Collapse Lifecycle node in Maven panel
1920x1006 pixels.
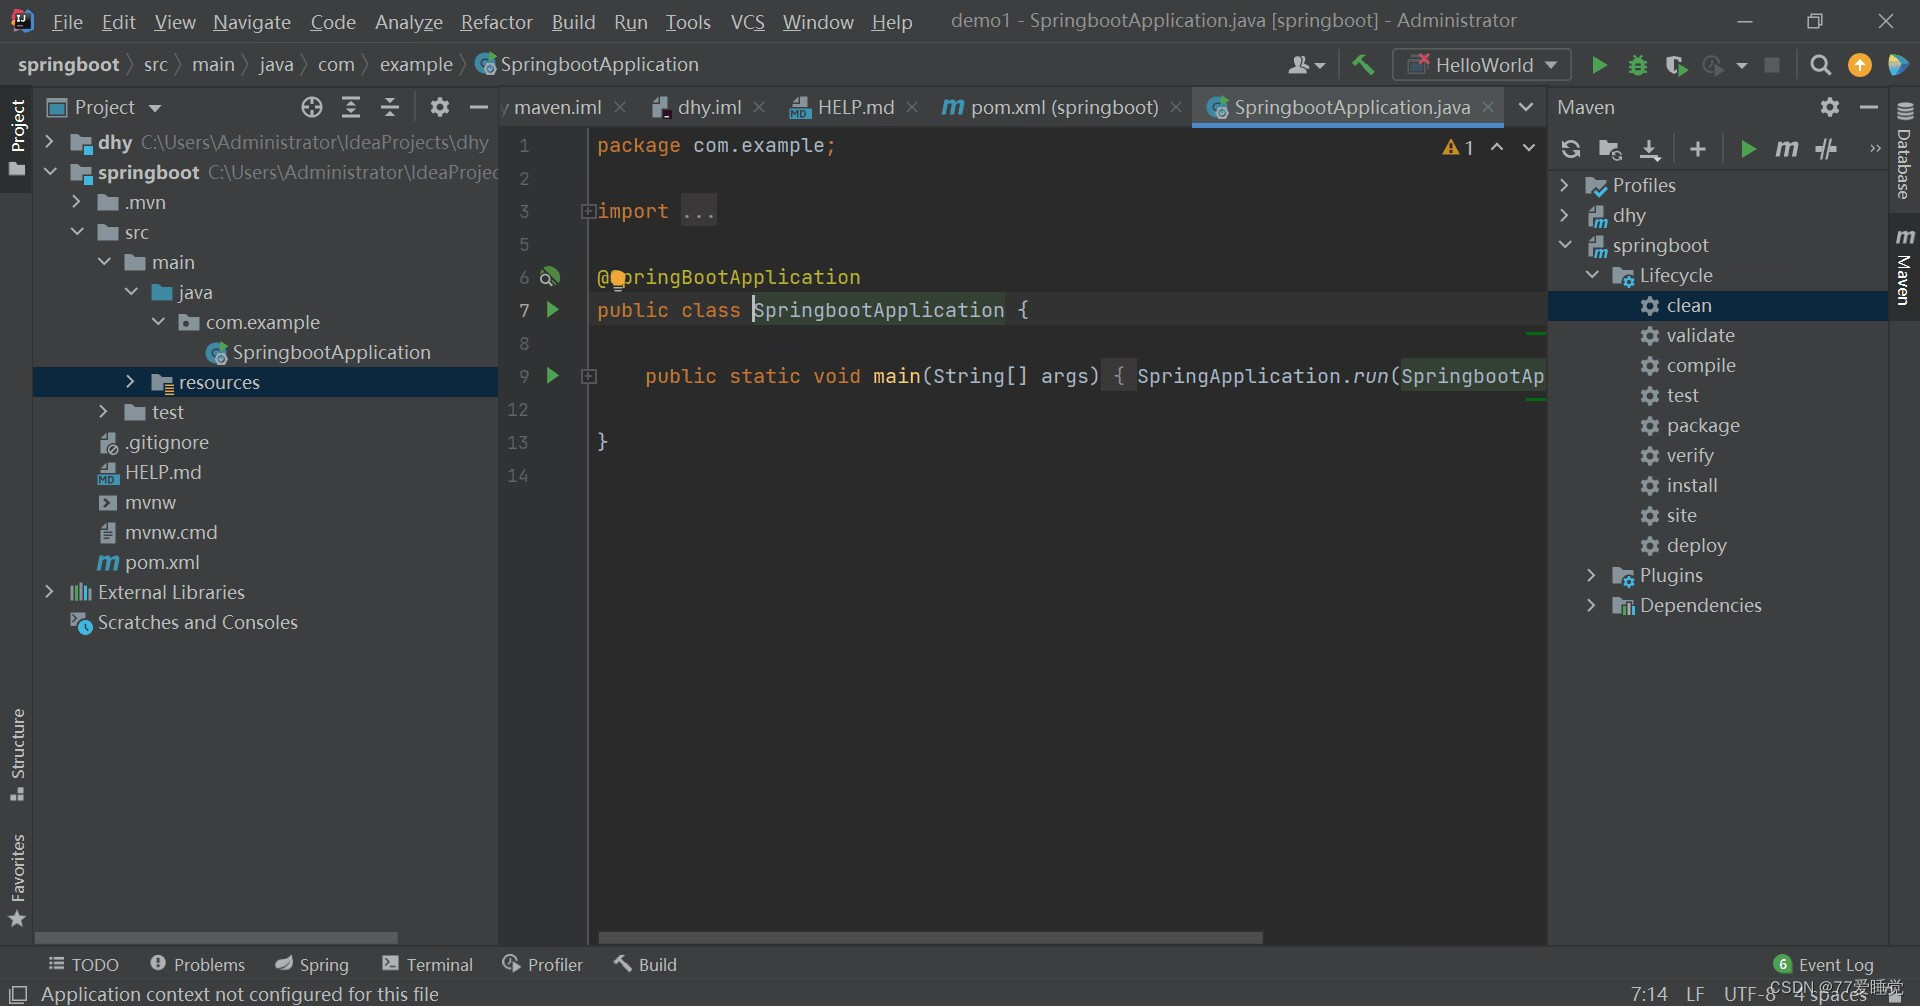pyautogui.click(x=1592, y=275)
